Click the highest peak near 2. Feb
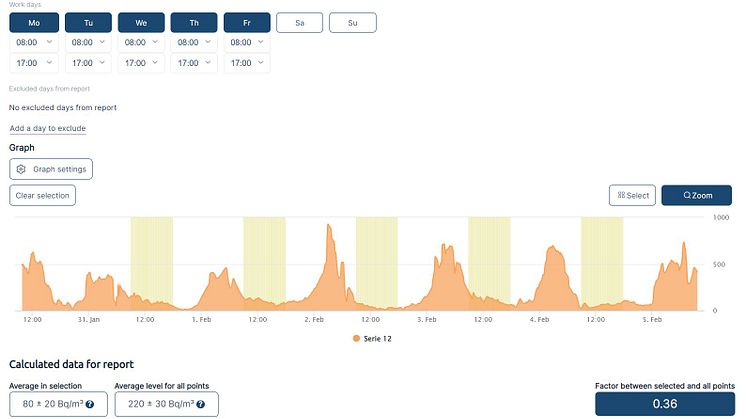This screenshot has width=746, height=419. (329, 228)
